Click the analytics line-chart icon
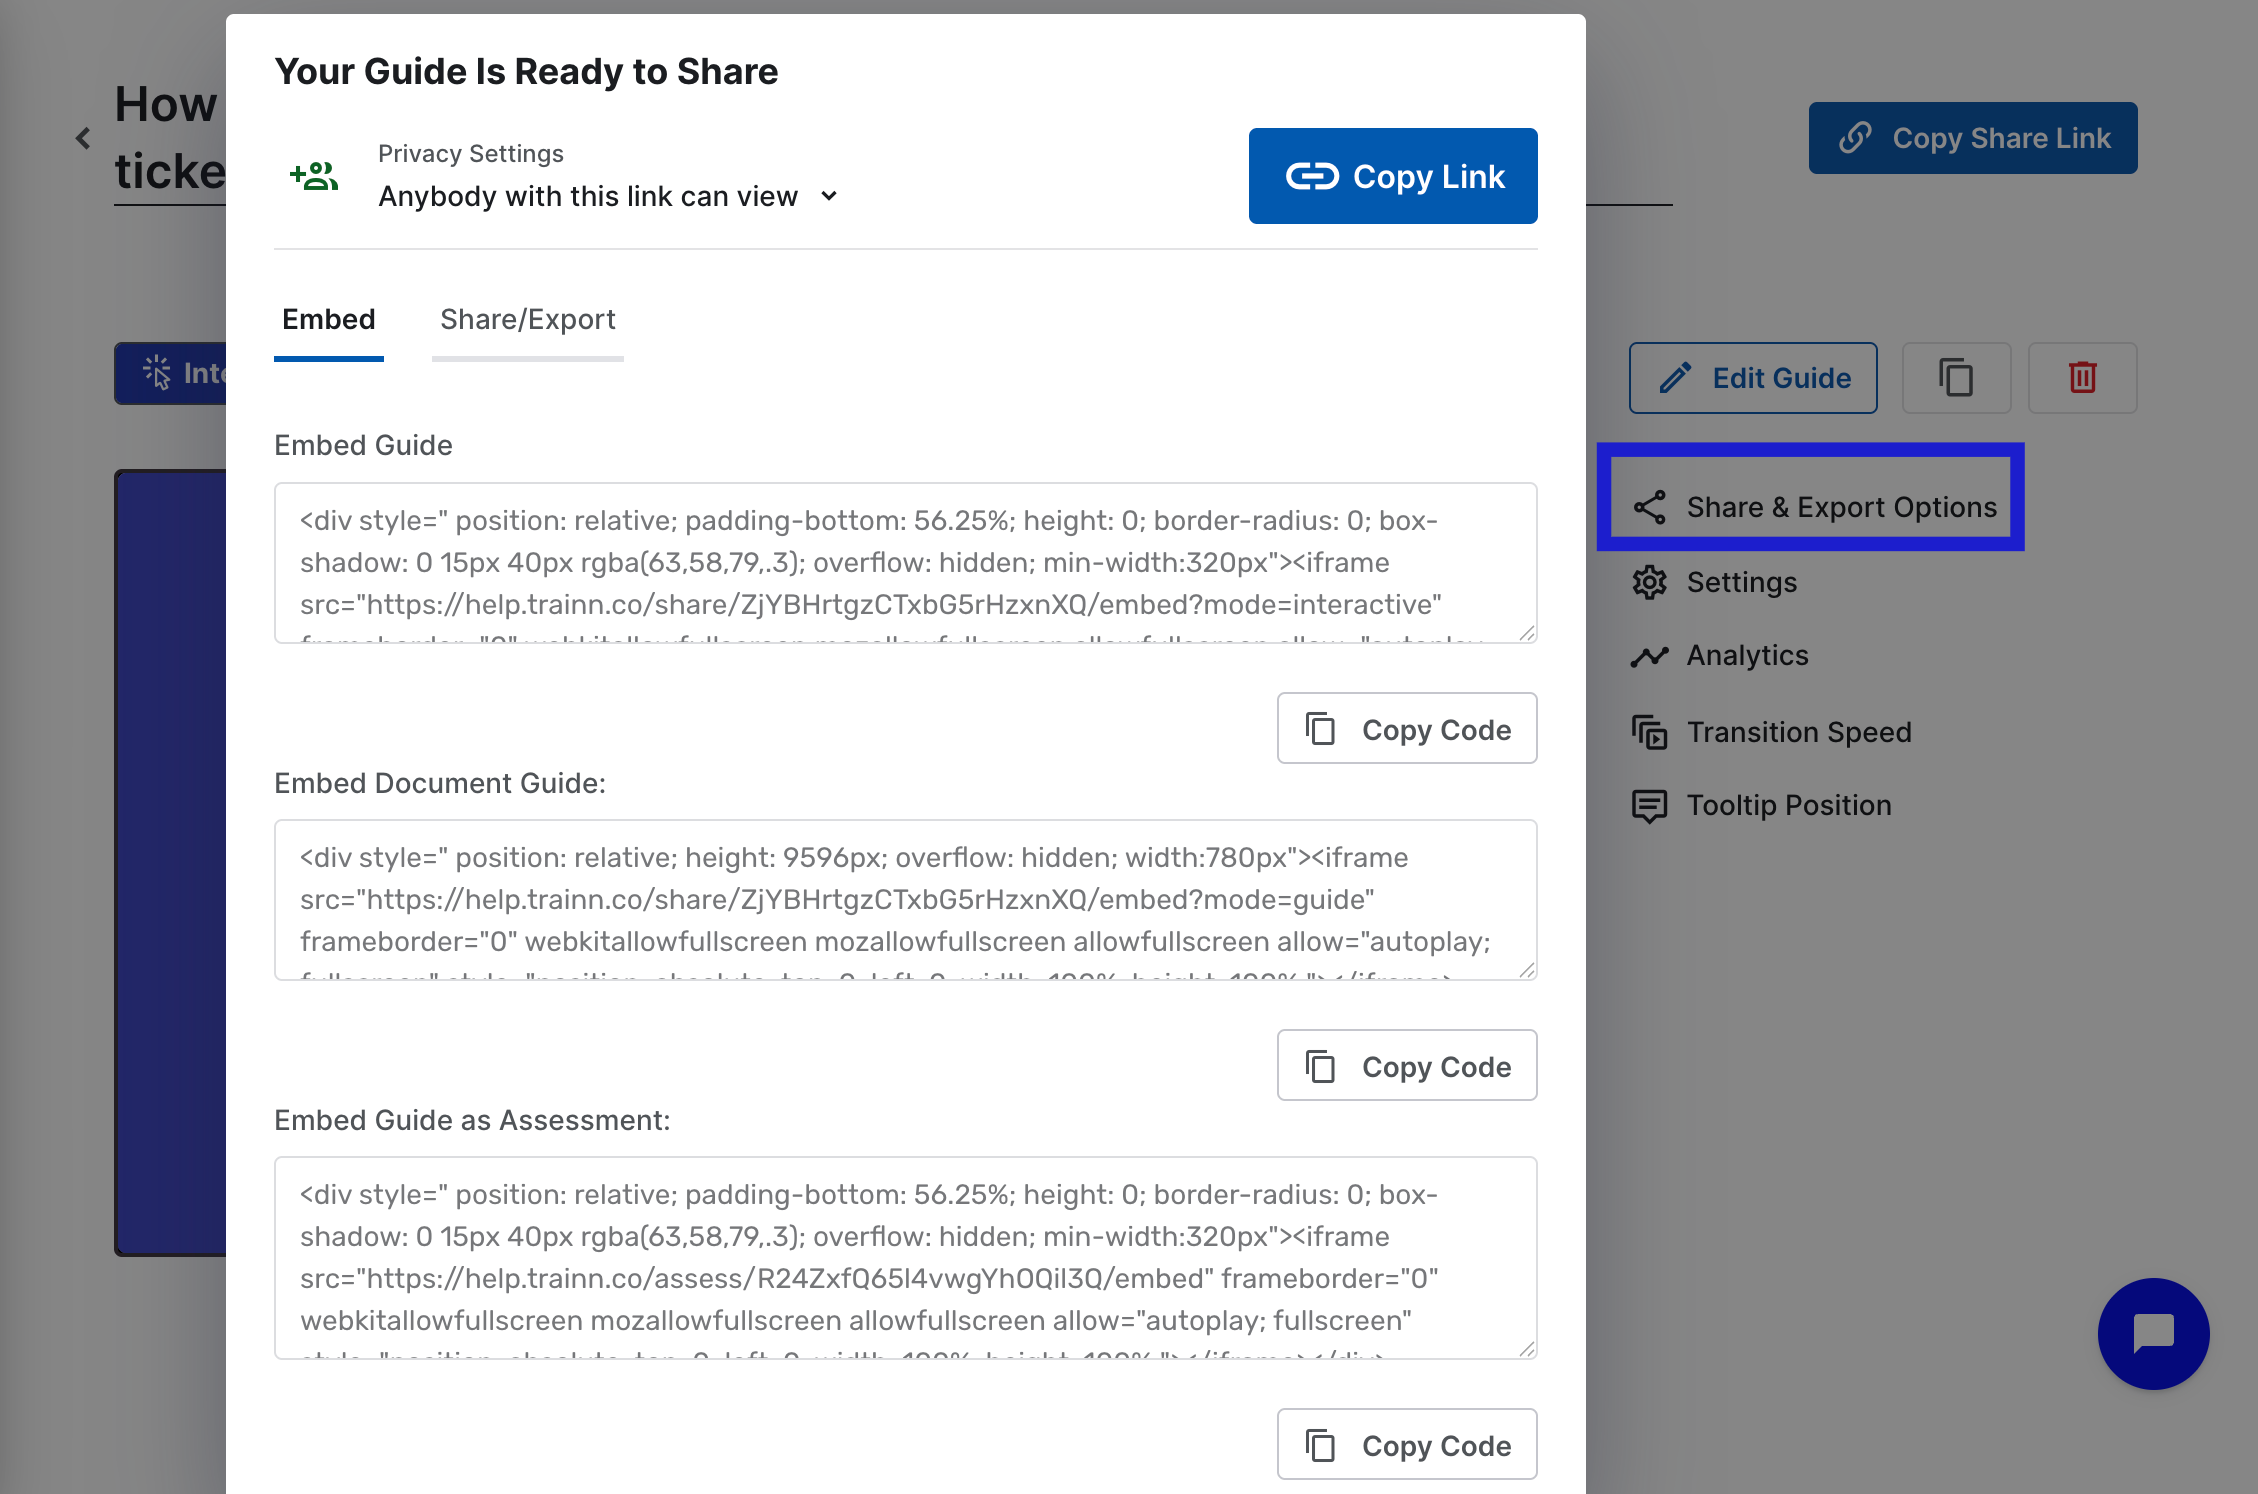This screenshot has height=1494, width=2258. point(1650,656)
